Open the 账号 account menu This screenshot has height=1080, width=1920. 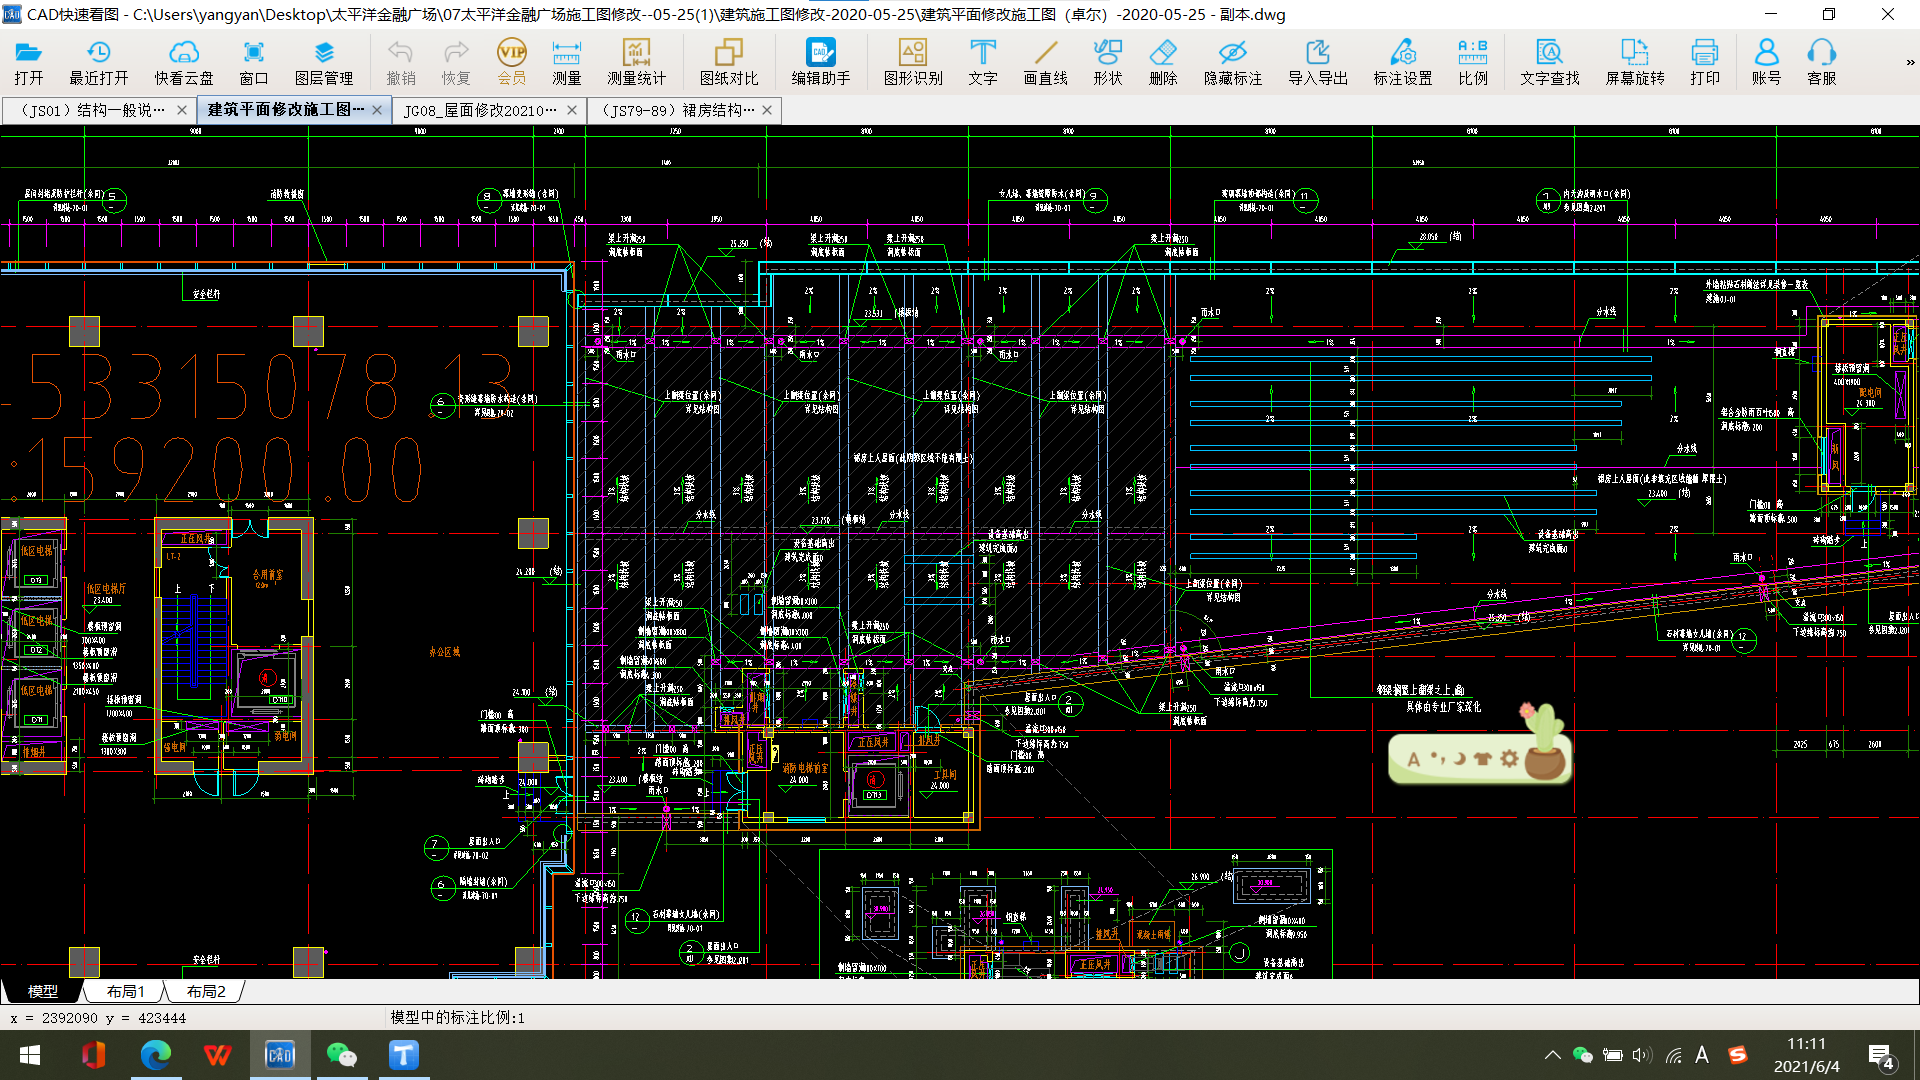click(x=1767, y=62)
